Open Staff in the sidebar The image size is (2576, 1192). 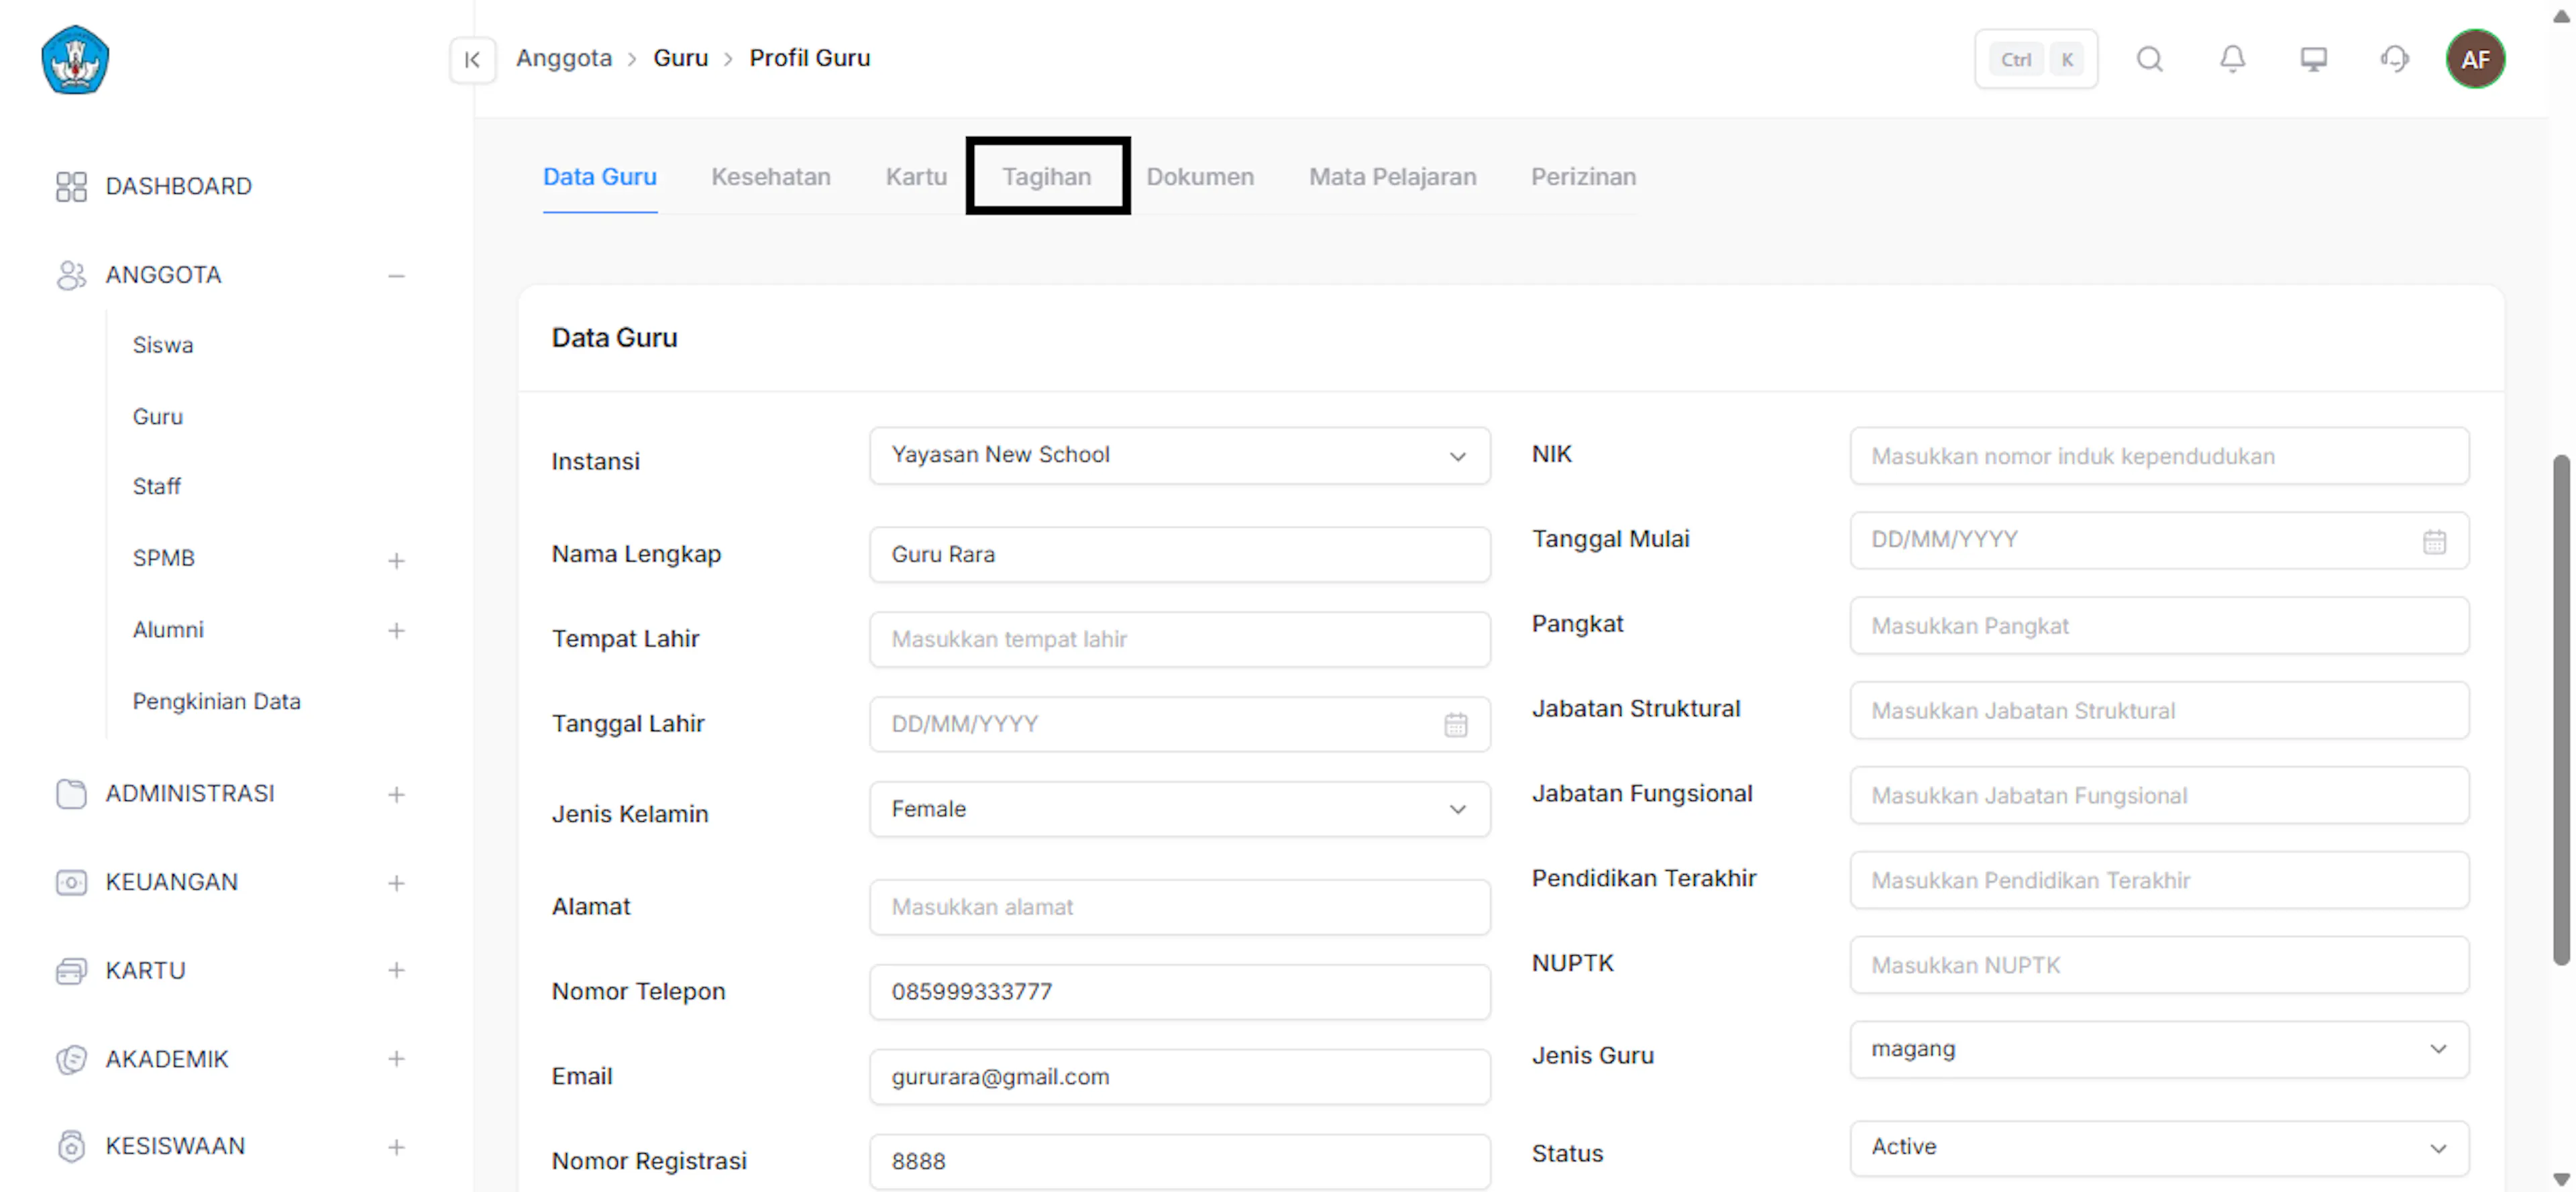tap(157, 486)
